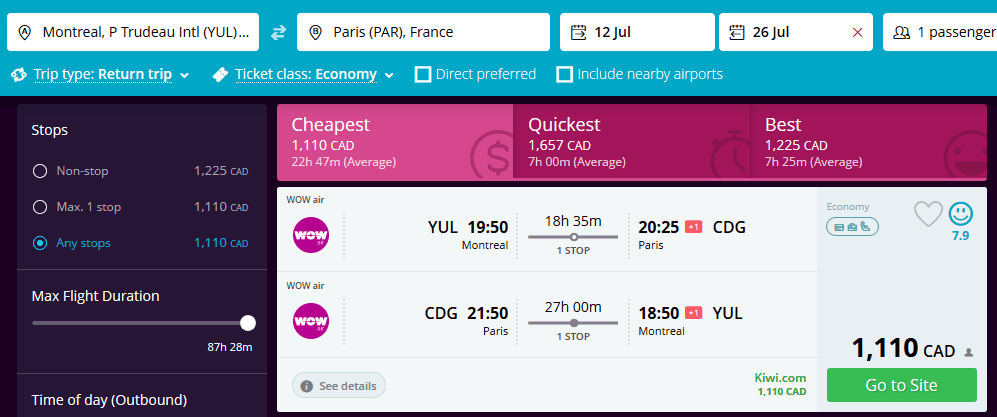
Task: Click the 12 Jul departure date field
Action: point(637,32)
